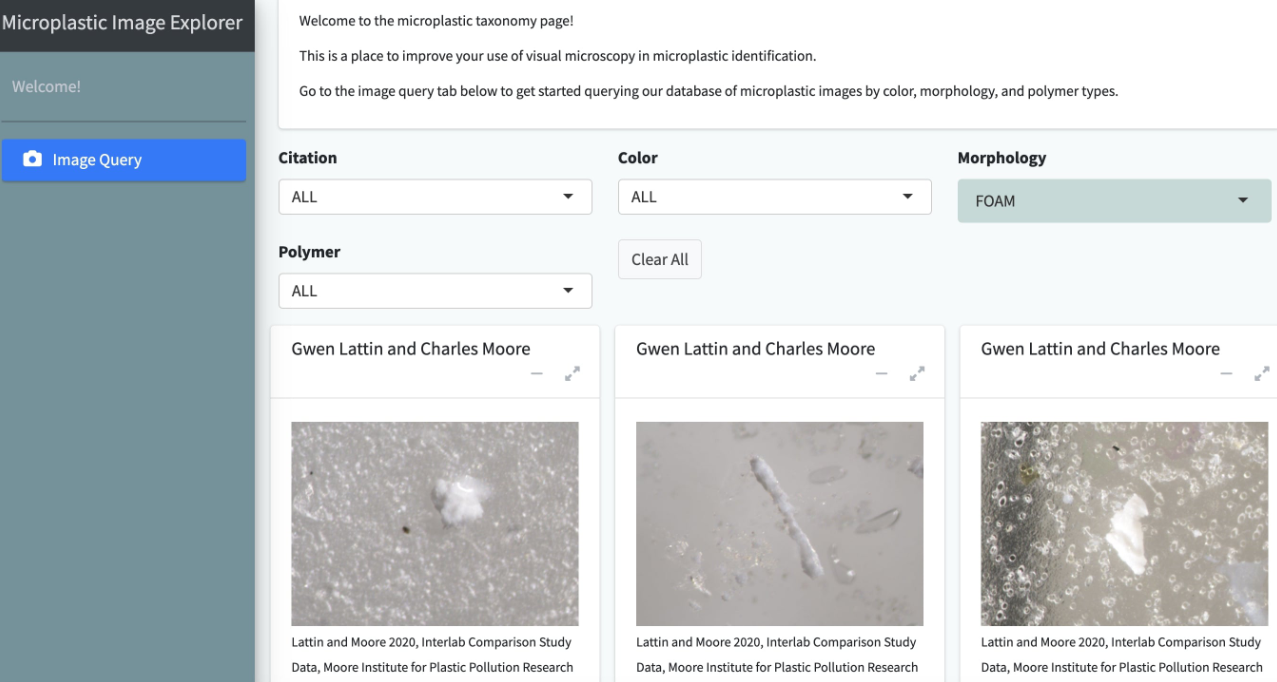Collapse the second Gwen Lattin card
The height and width of the screenshot is (682, 1277).
[882, 374]
